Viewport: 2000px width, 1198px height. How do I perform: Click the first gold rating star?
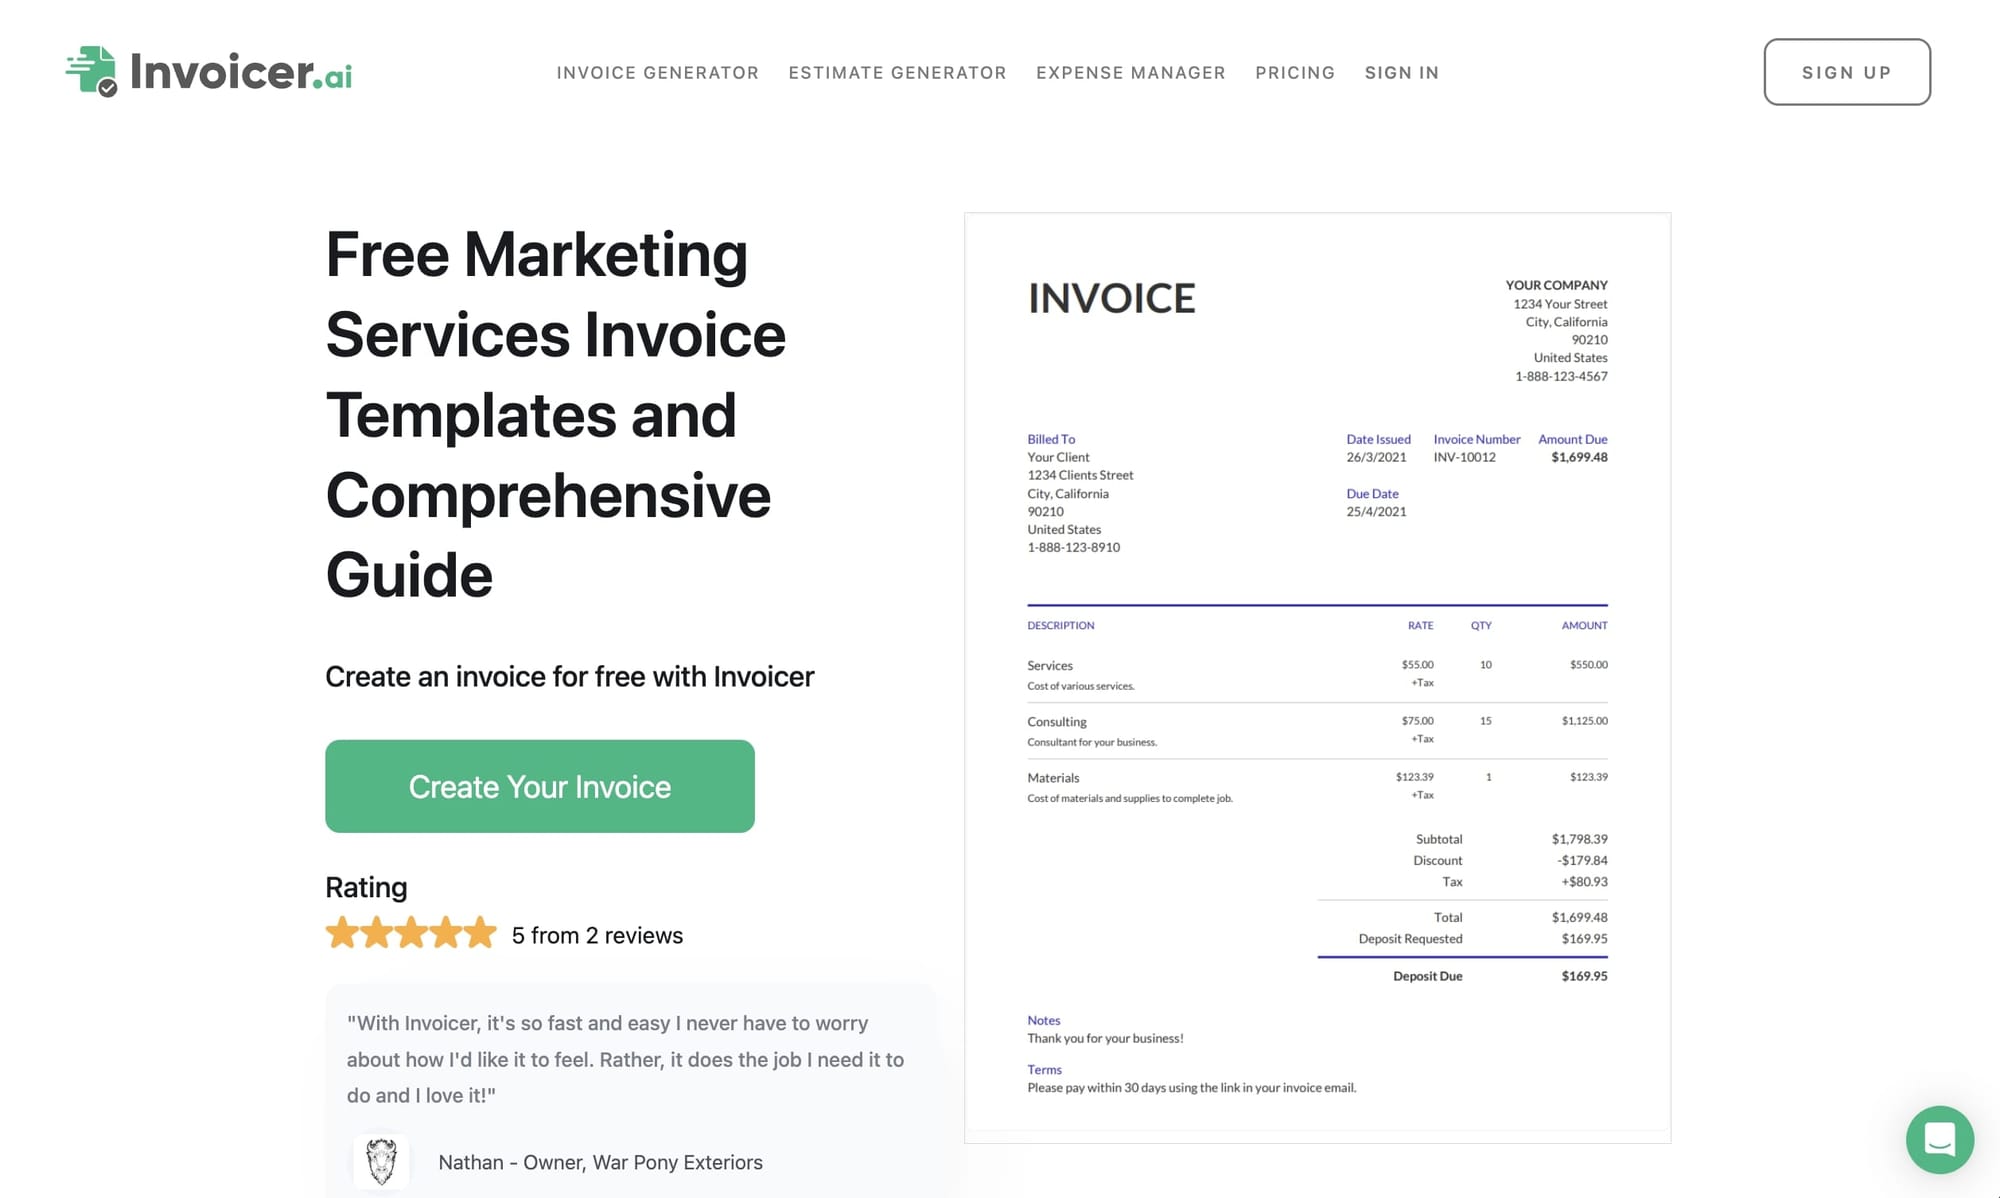point(341,932)
